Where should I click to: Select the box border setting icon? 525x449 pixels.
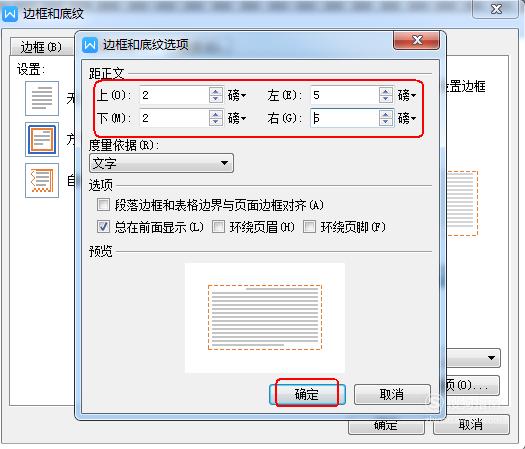42,139
